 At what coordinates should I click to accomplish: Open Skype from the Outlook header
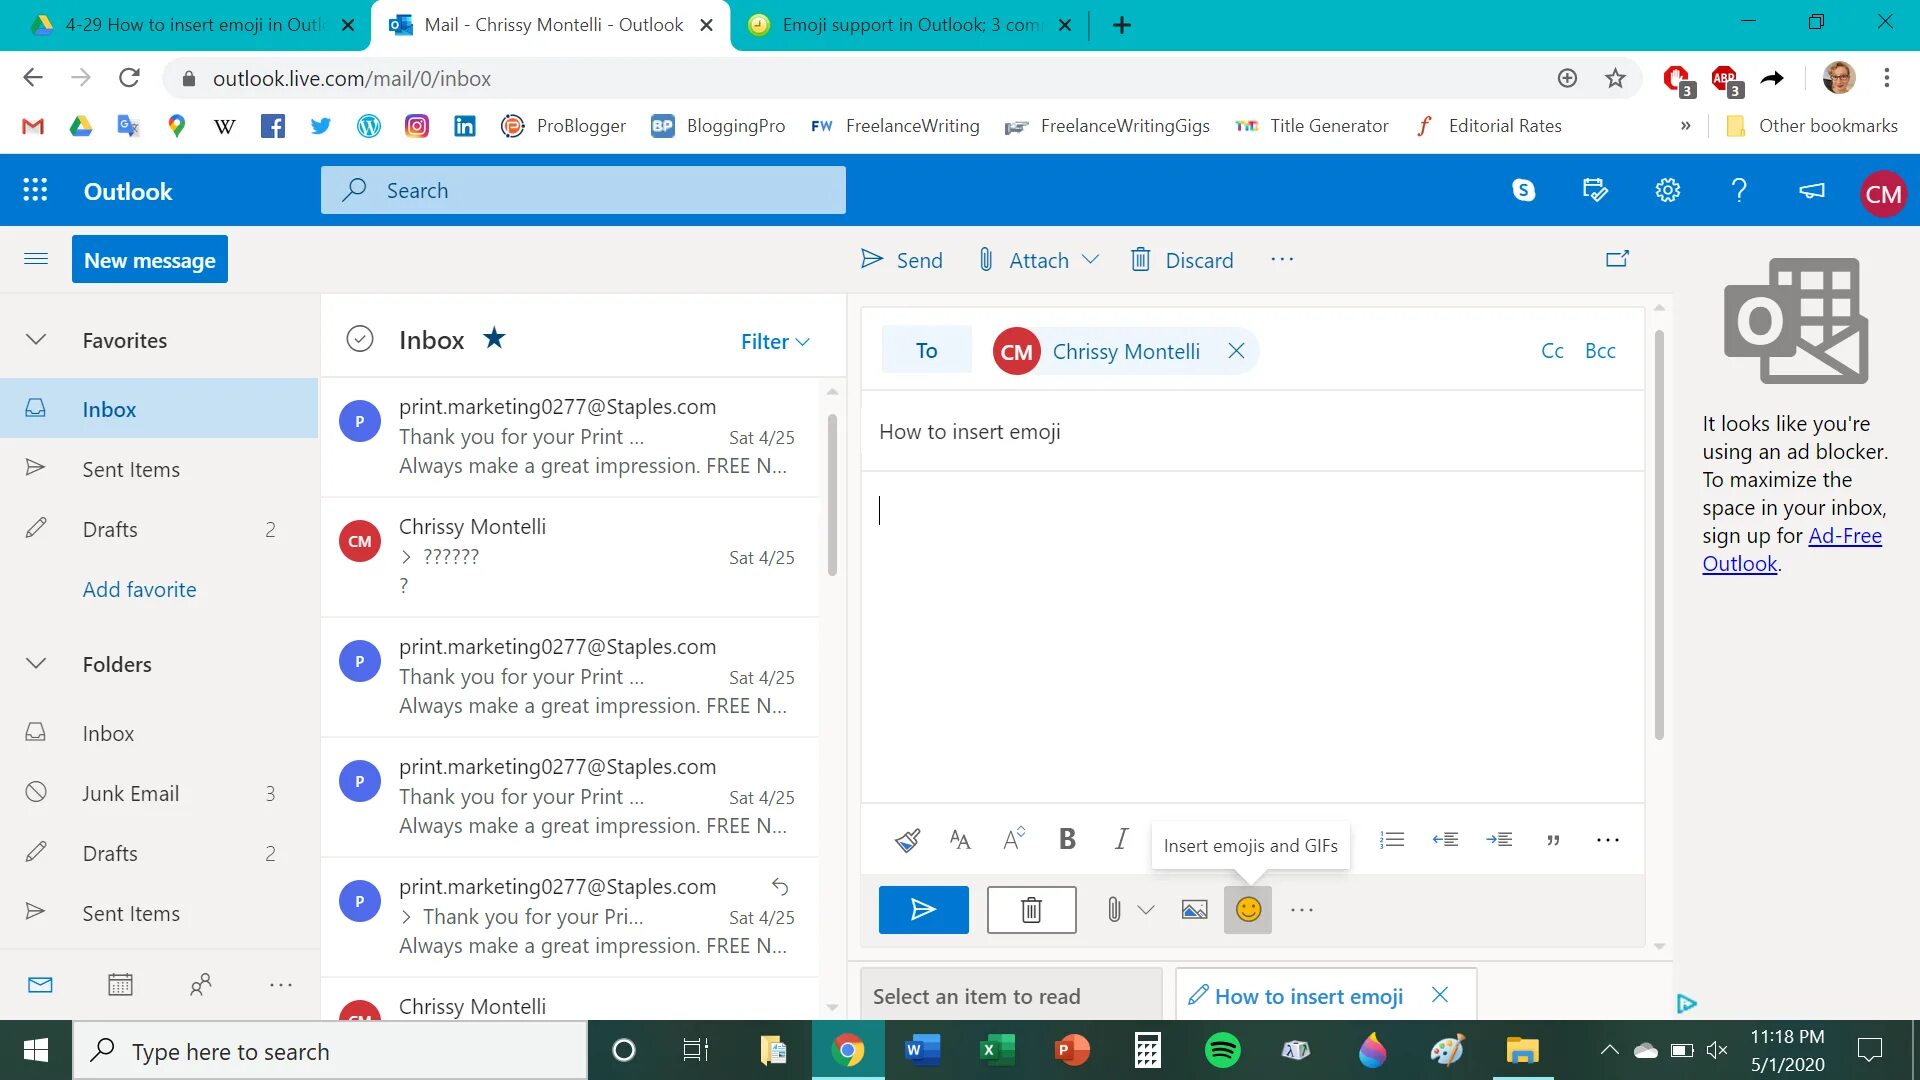pos(1523,190)
